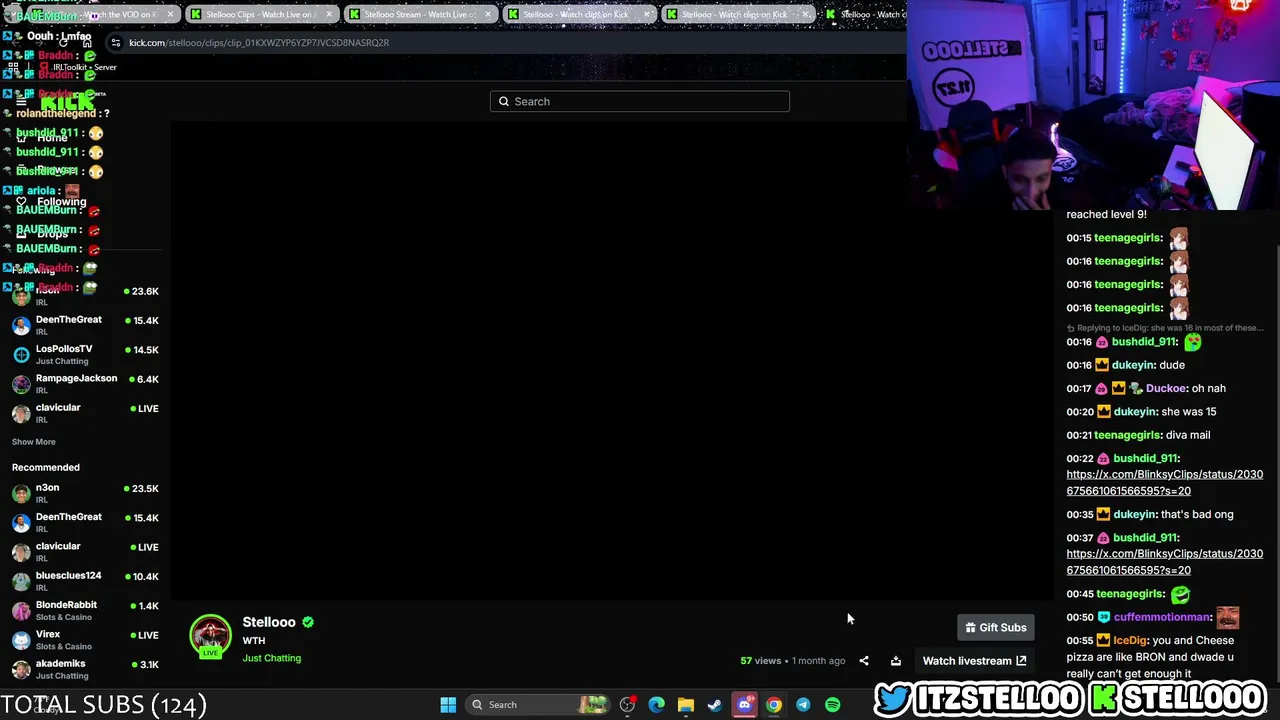Image resolution: width=1280 pixels, height=720 pixels.
Task: Click the magnifier icon in Kick search
Action: click(x=504, y=101)
